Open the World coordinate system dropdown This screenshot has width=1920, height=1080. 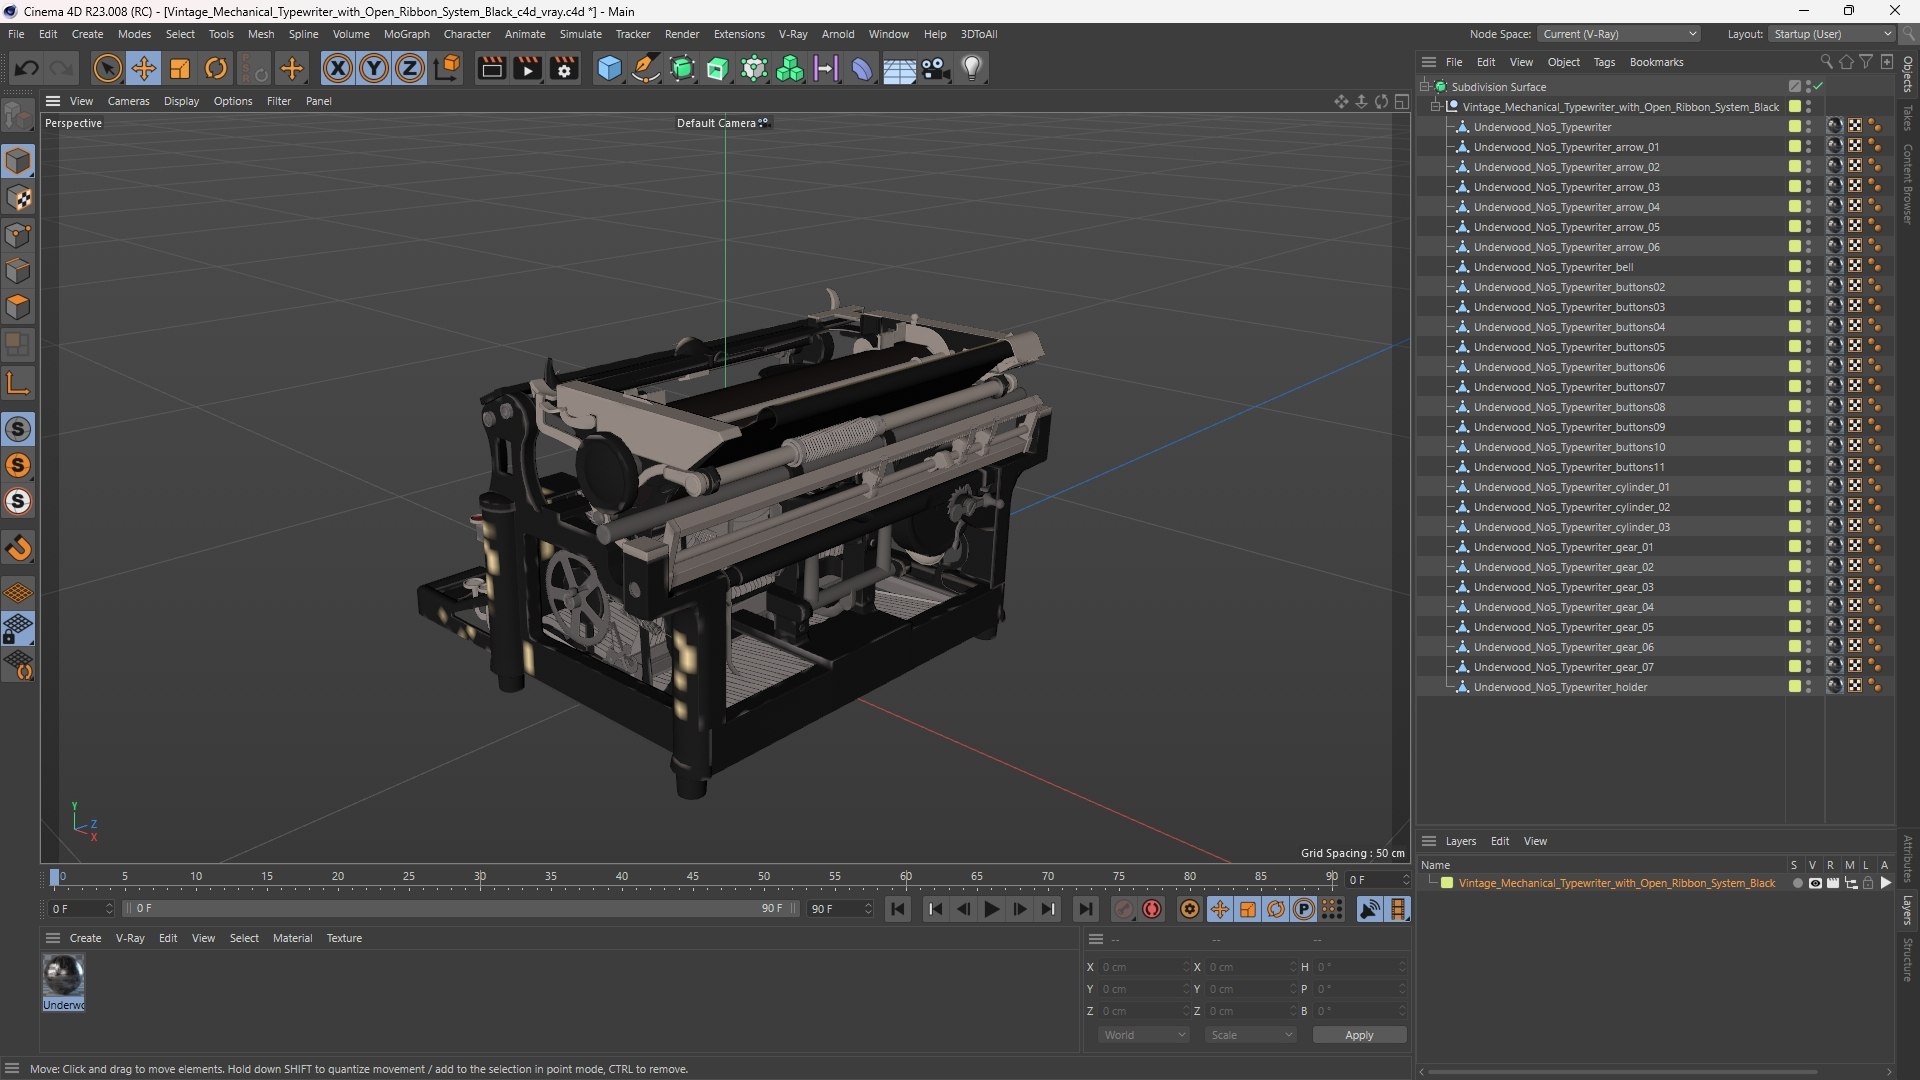1143,1035
